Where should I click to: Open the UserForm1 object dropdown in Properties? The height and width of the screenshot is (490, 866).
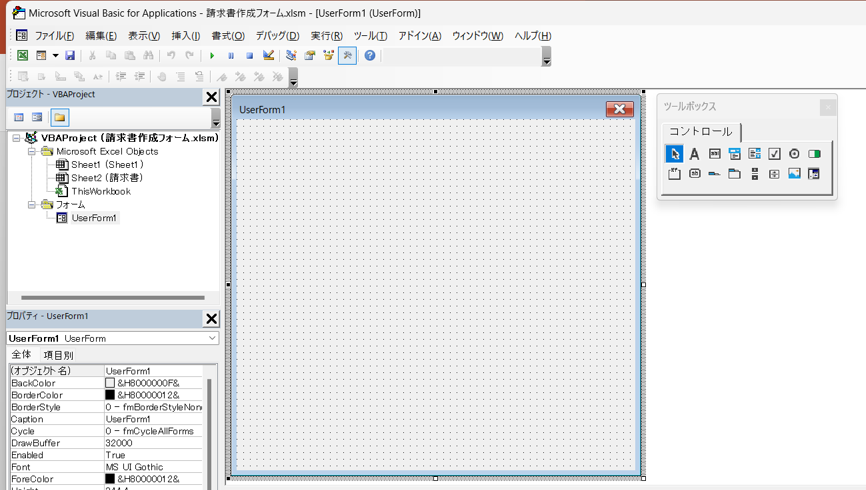tap(212, 339)
